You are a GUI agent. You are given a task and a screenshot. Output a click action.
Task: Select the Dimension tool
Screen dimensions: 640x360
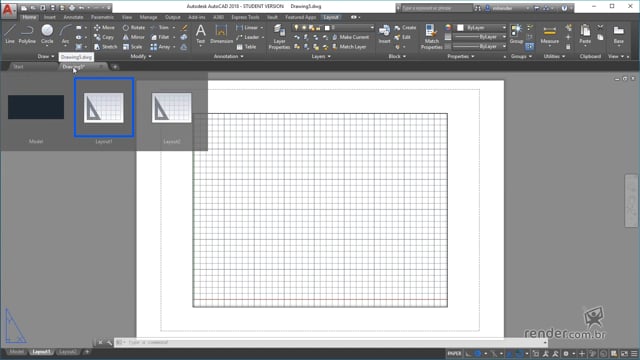click(x=221, y=34)
